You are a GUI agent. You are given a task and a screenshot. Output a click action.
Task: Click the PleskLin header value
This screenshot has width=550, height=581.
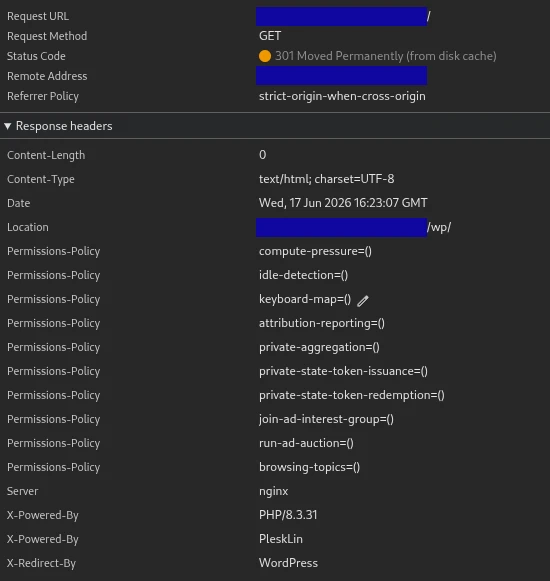pos(281,539)
